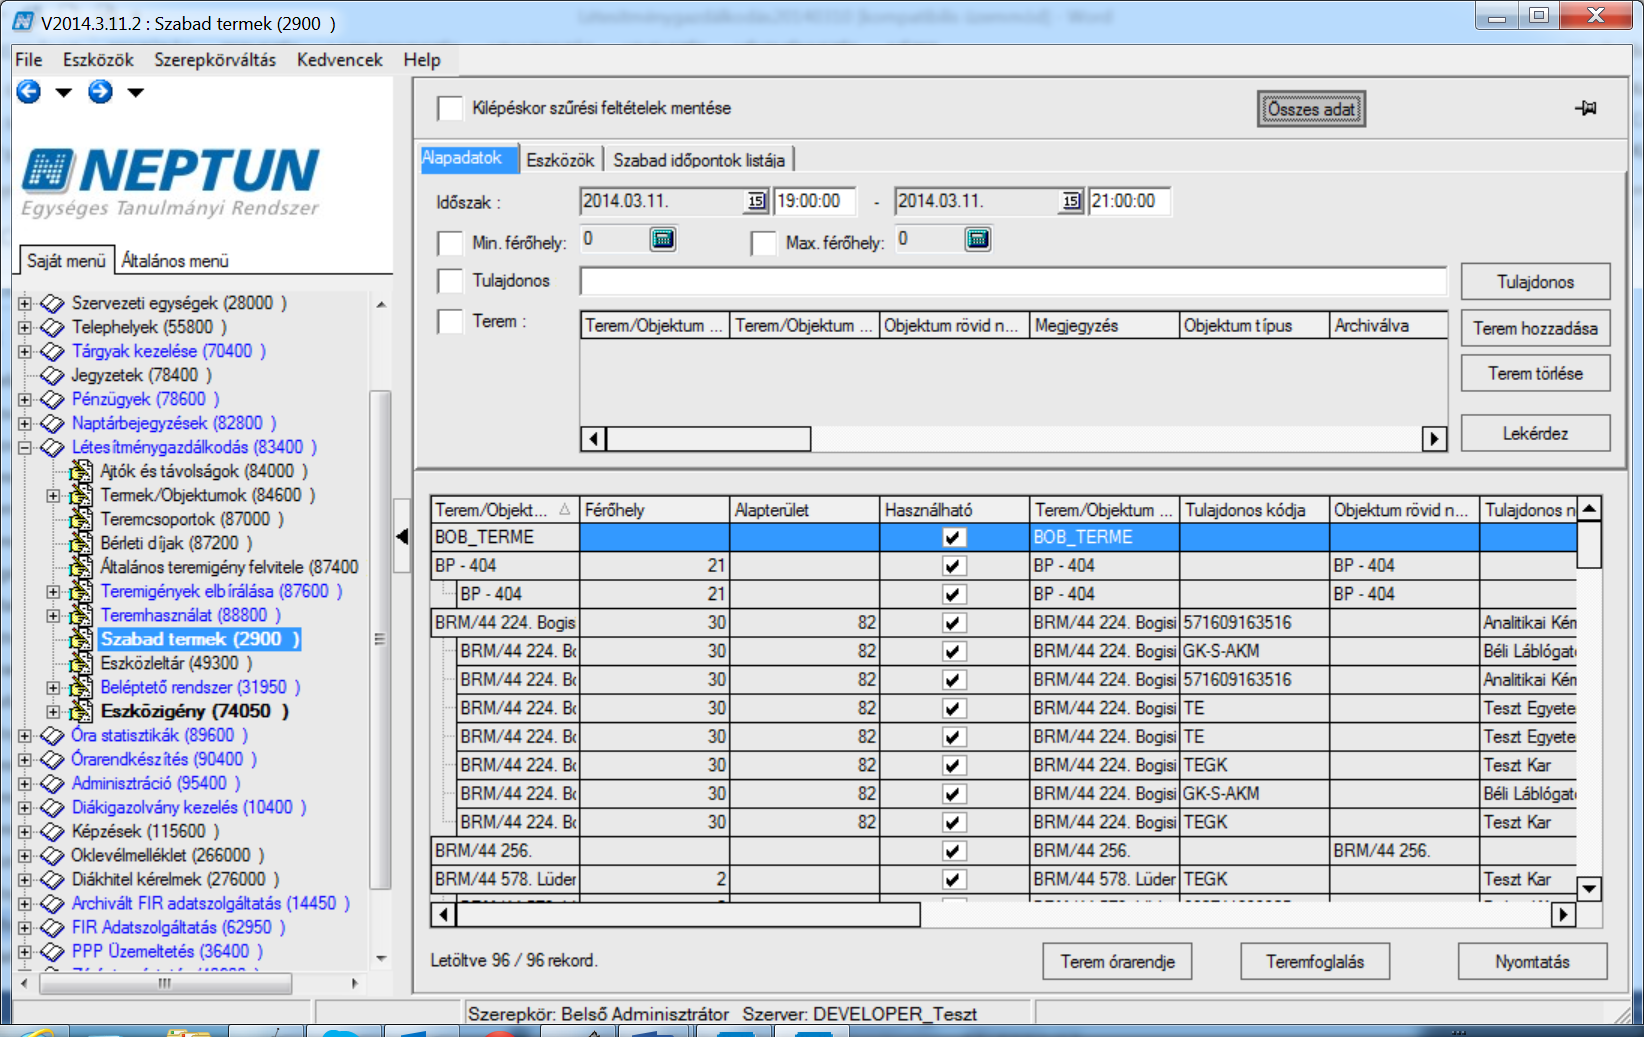Click the Terem list horizontal scrollbar thumb
The width and height of the screenshot is (1644, 1037).
click(x=708, y=438)
